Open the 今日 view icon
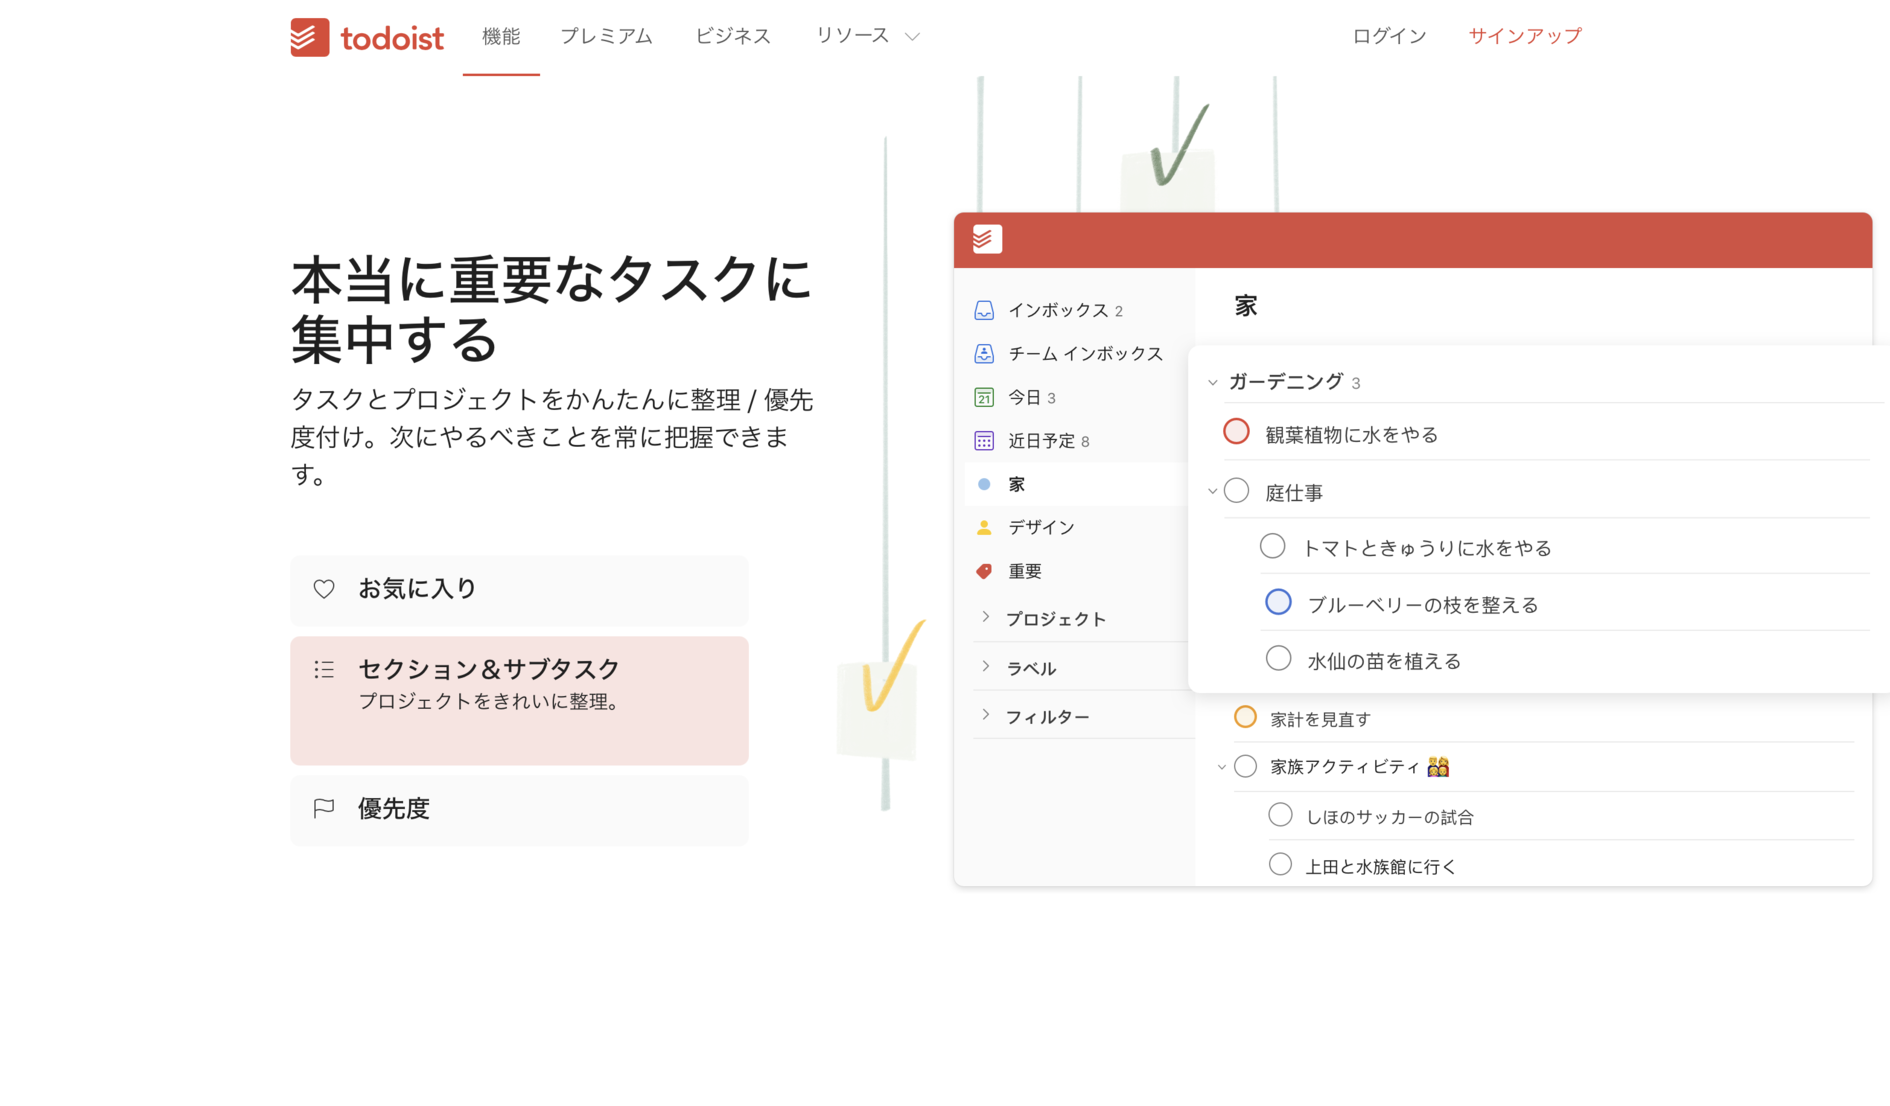This screenshot has width=1890, height=1106. tap(984, 397)
